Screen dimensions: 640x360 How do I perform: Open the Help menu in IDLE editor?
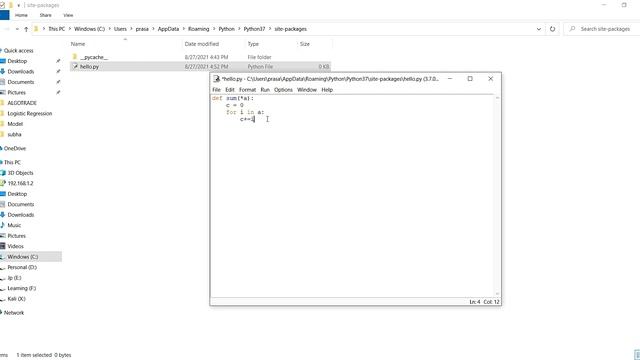pyautogui.click(x=327, y=90)
